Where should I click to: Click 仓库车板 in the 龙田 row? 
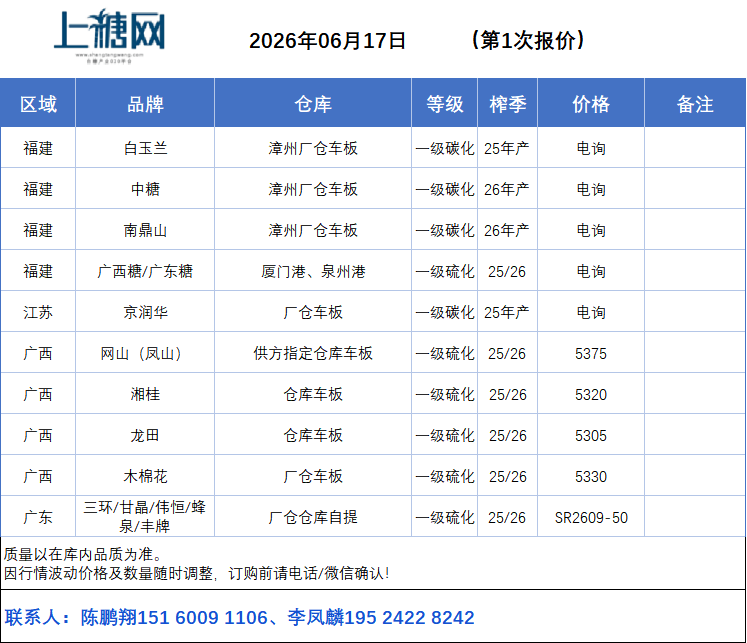click(313, 435)
